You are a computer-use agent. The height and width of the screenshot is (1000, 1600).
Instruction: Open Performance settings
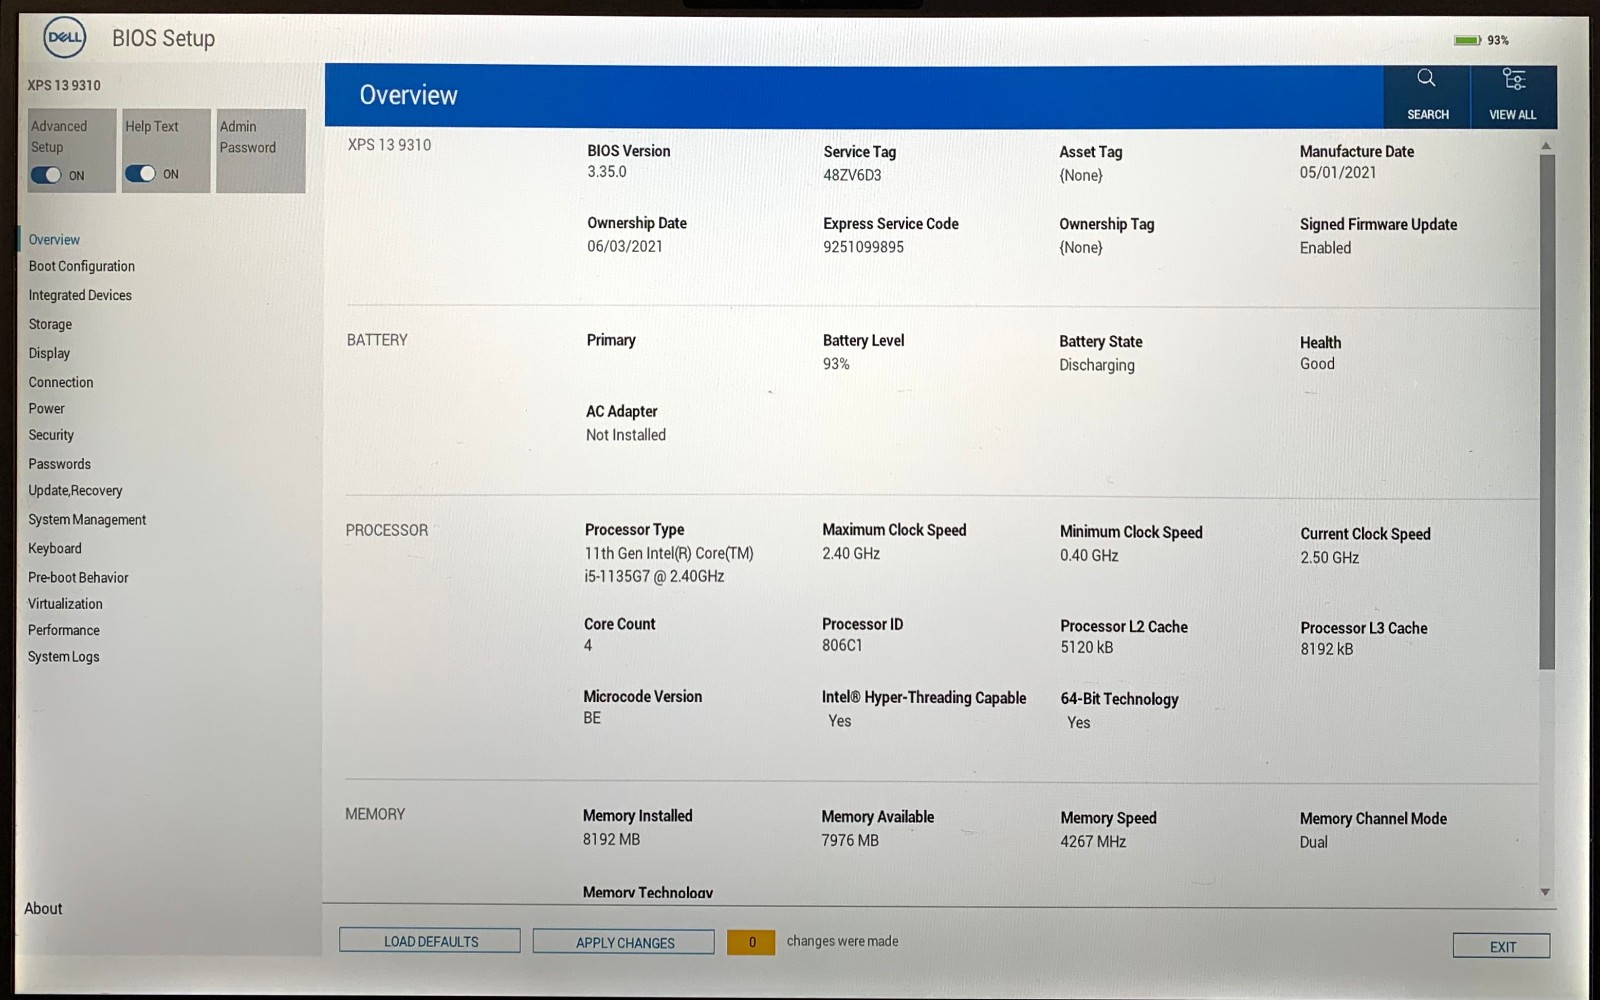64,630
